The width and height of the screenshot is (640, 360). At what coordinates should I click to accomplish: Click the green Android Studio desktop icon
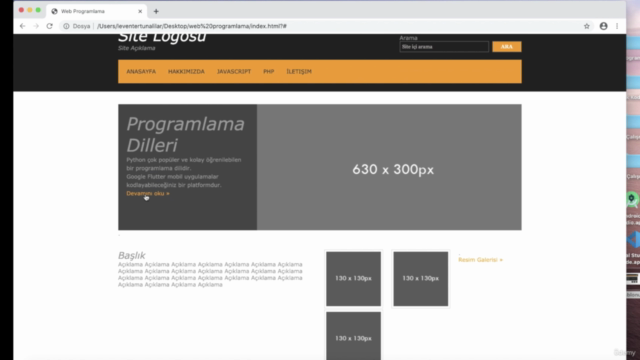pos(632,200)
